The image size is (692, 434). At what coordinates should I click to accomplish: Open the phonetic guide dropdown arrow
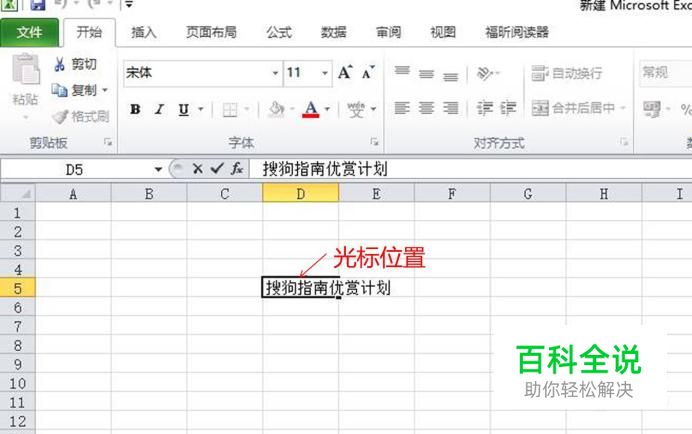[373, 109]
